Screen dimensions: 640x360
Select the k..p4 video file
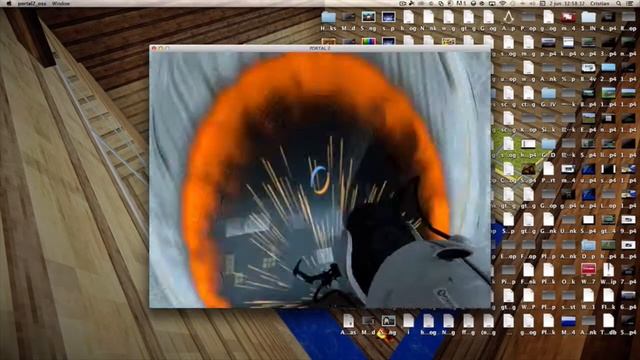pos(568,47)
